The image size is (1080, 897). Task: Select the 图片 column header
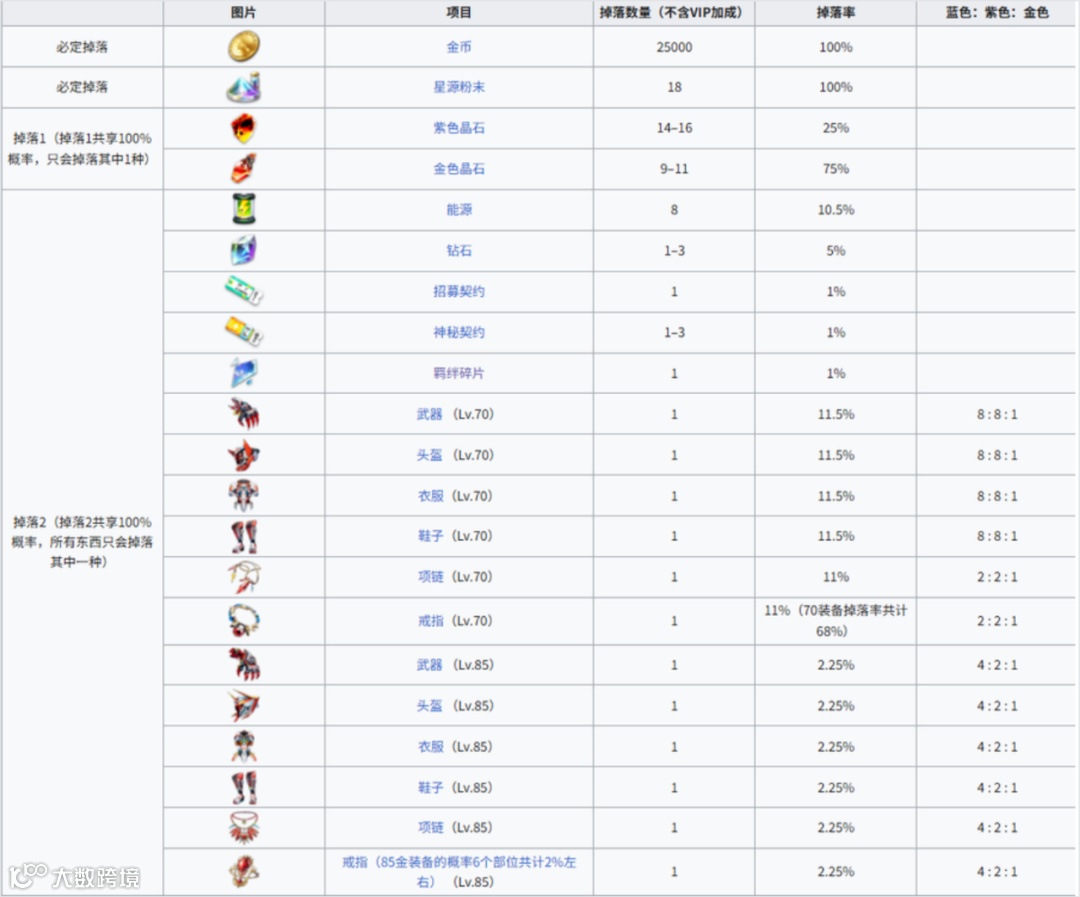point(244,12)
